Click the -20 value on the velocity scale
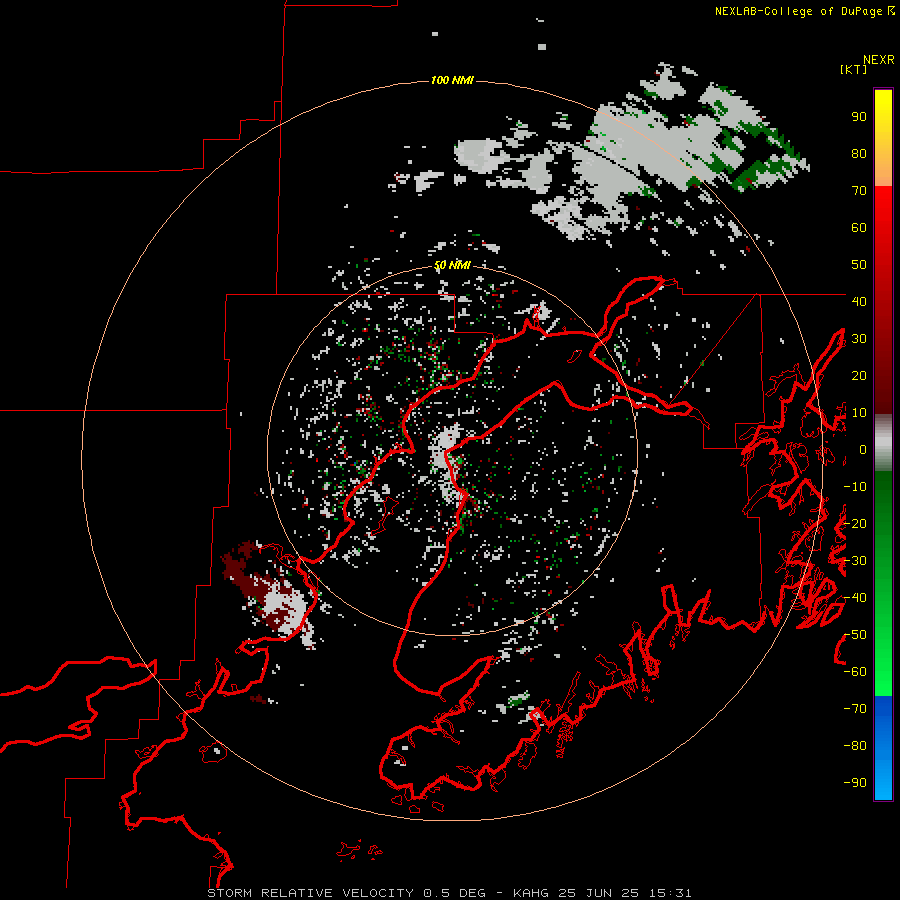Screen dimensions: 900x900 855,524
